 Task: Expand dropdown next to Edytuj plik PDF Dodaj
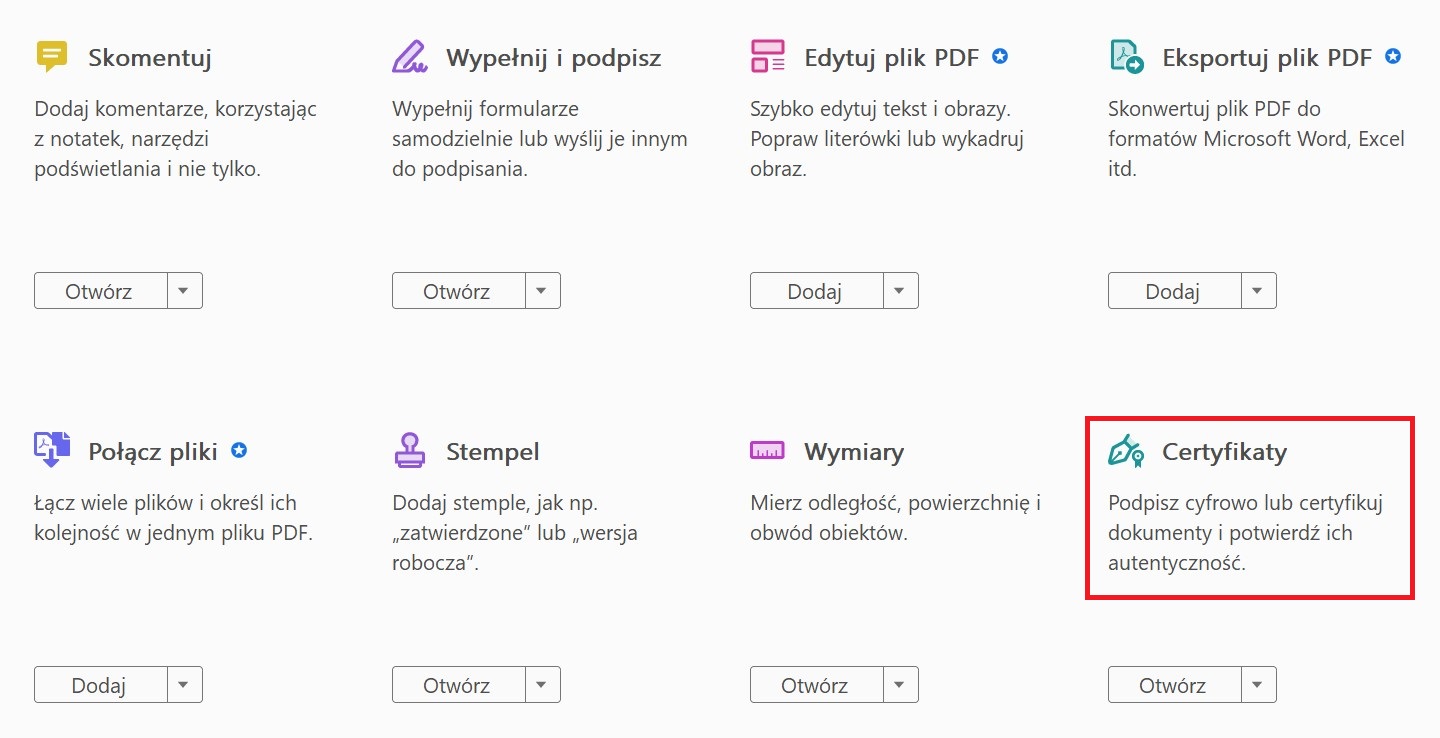898,291
